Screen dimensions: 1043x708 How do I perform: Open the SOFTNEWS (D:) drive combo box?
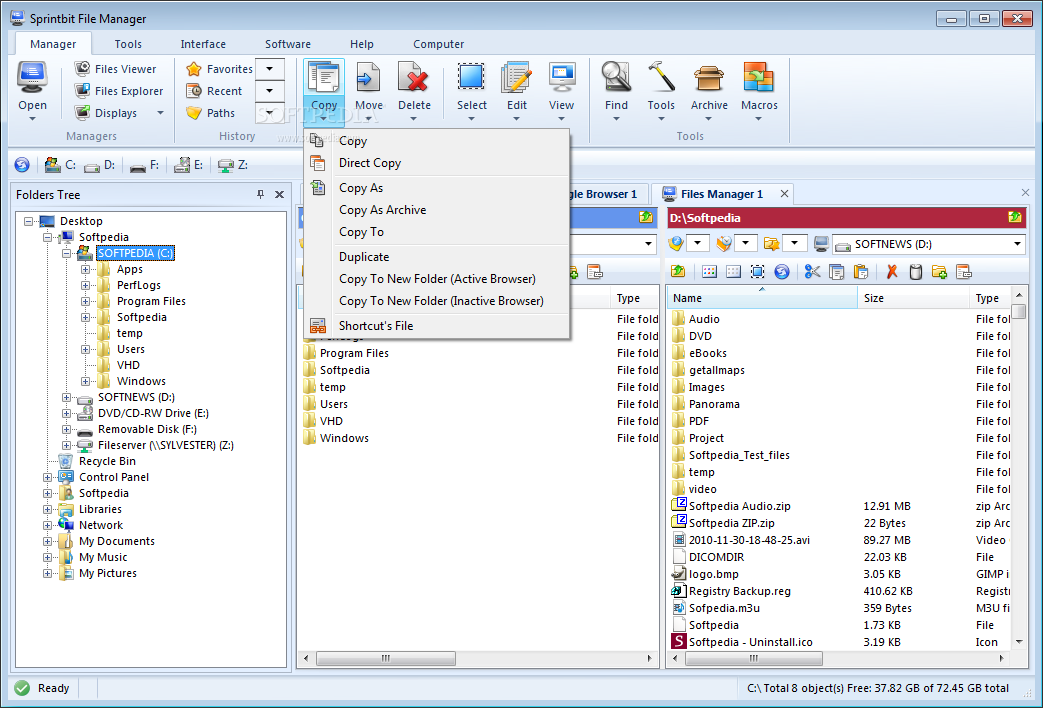(929, 244)
